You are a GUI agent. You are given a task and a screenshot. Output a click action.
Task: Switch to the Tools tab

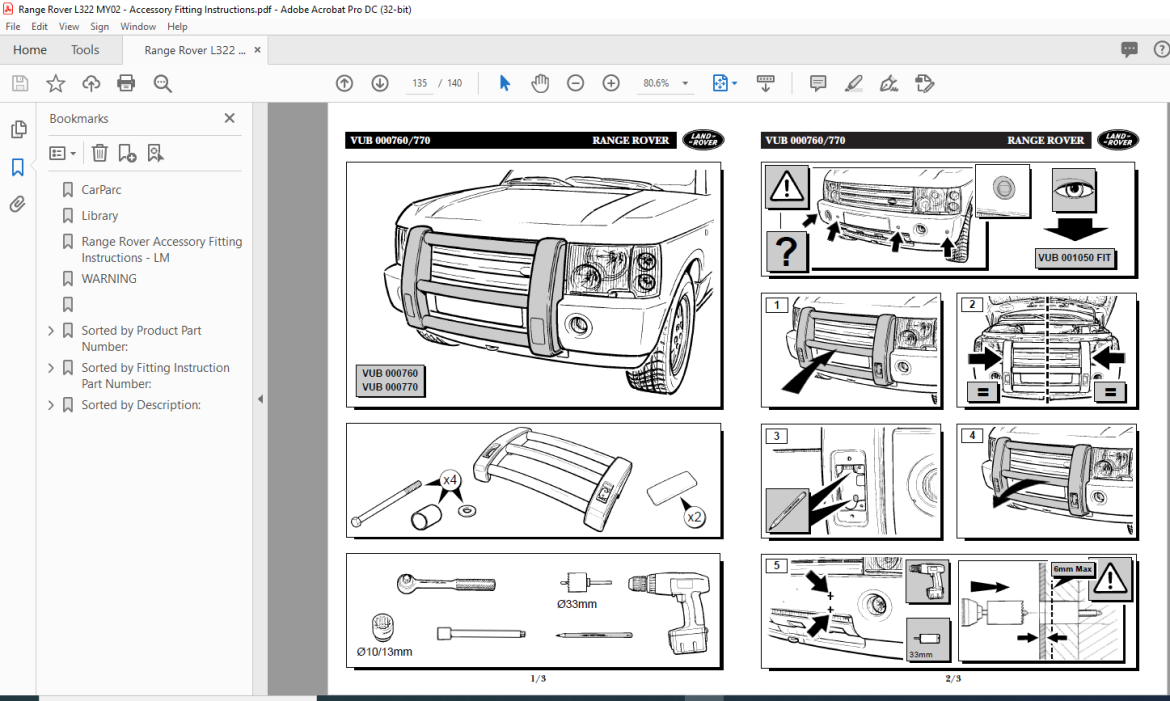point(85,49)
